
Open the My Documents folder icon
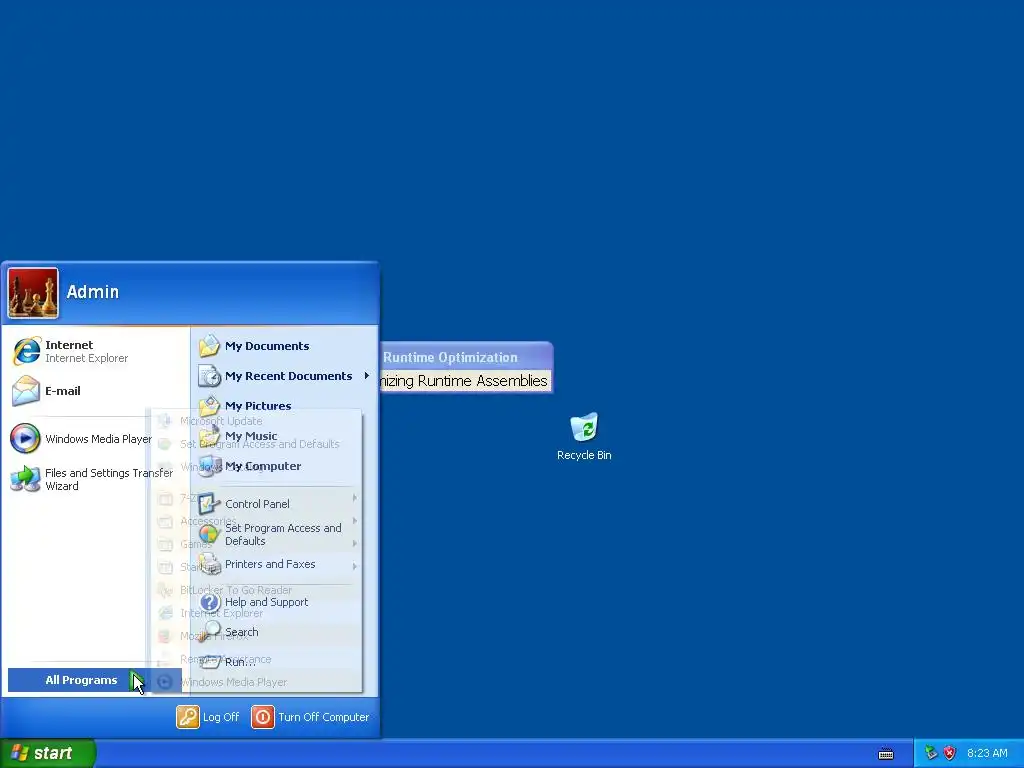click(210, 345)
